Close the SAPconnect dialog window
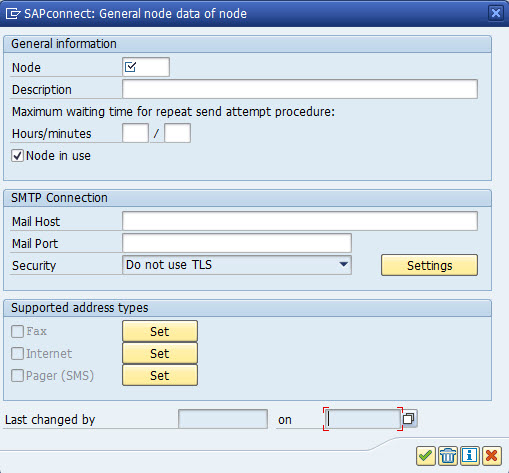Image resolution: width=509 pixels, height=473 pixels. 496,13
